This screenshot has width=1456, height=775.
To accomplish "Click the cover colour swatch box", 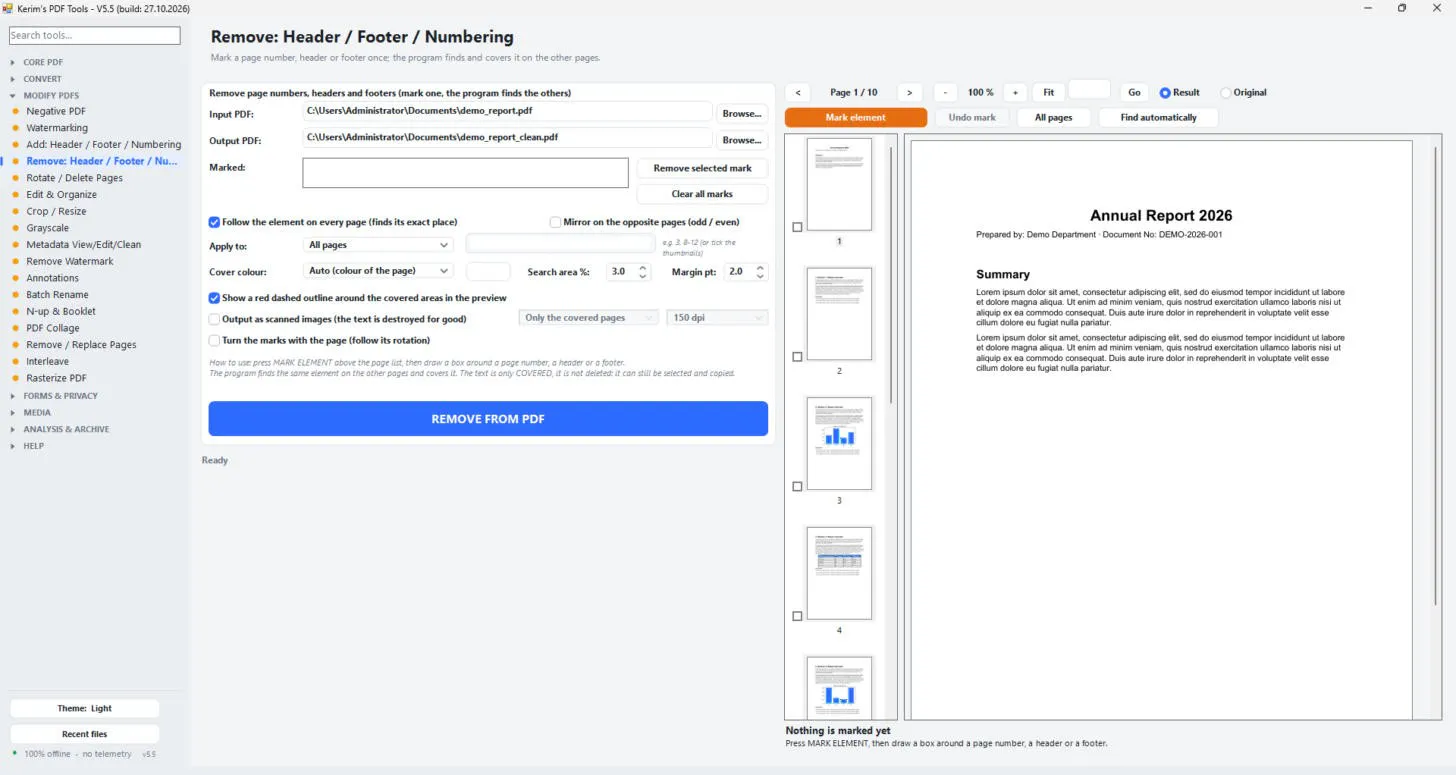I will tap(488, 271).
